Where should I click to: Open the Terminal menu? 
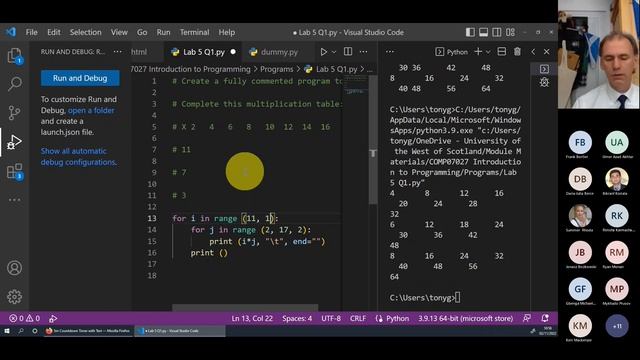195,32
